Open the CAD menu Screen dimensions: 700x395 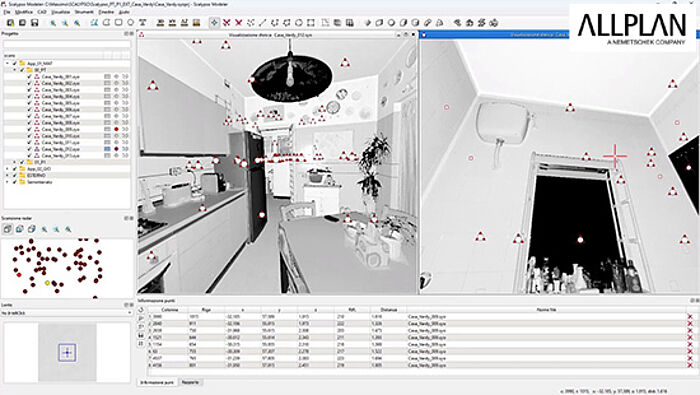pyautogui.click(x=42, y=12)
